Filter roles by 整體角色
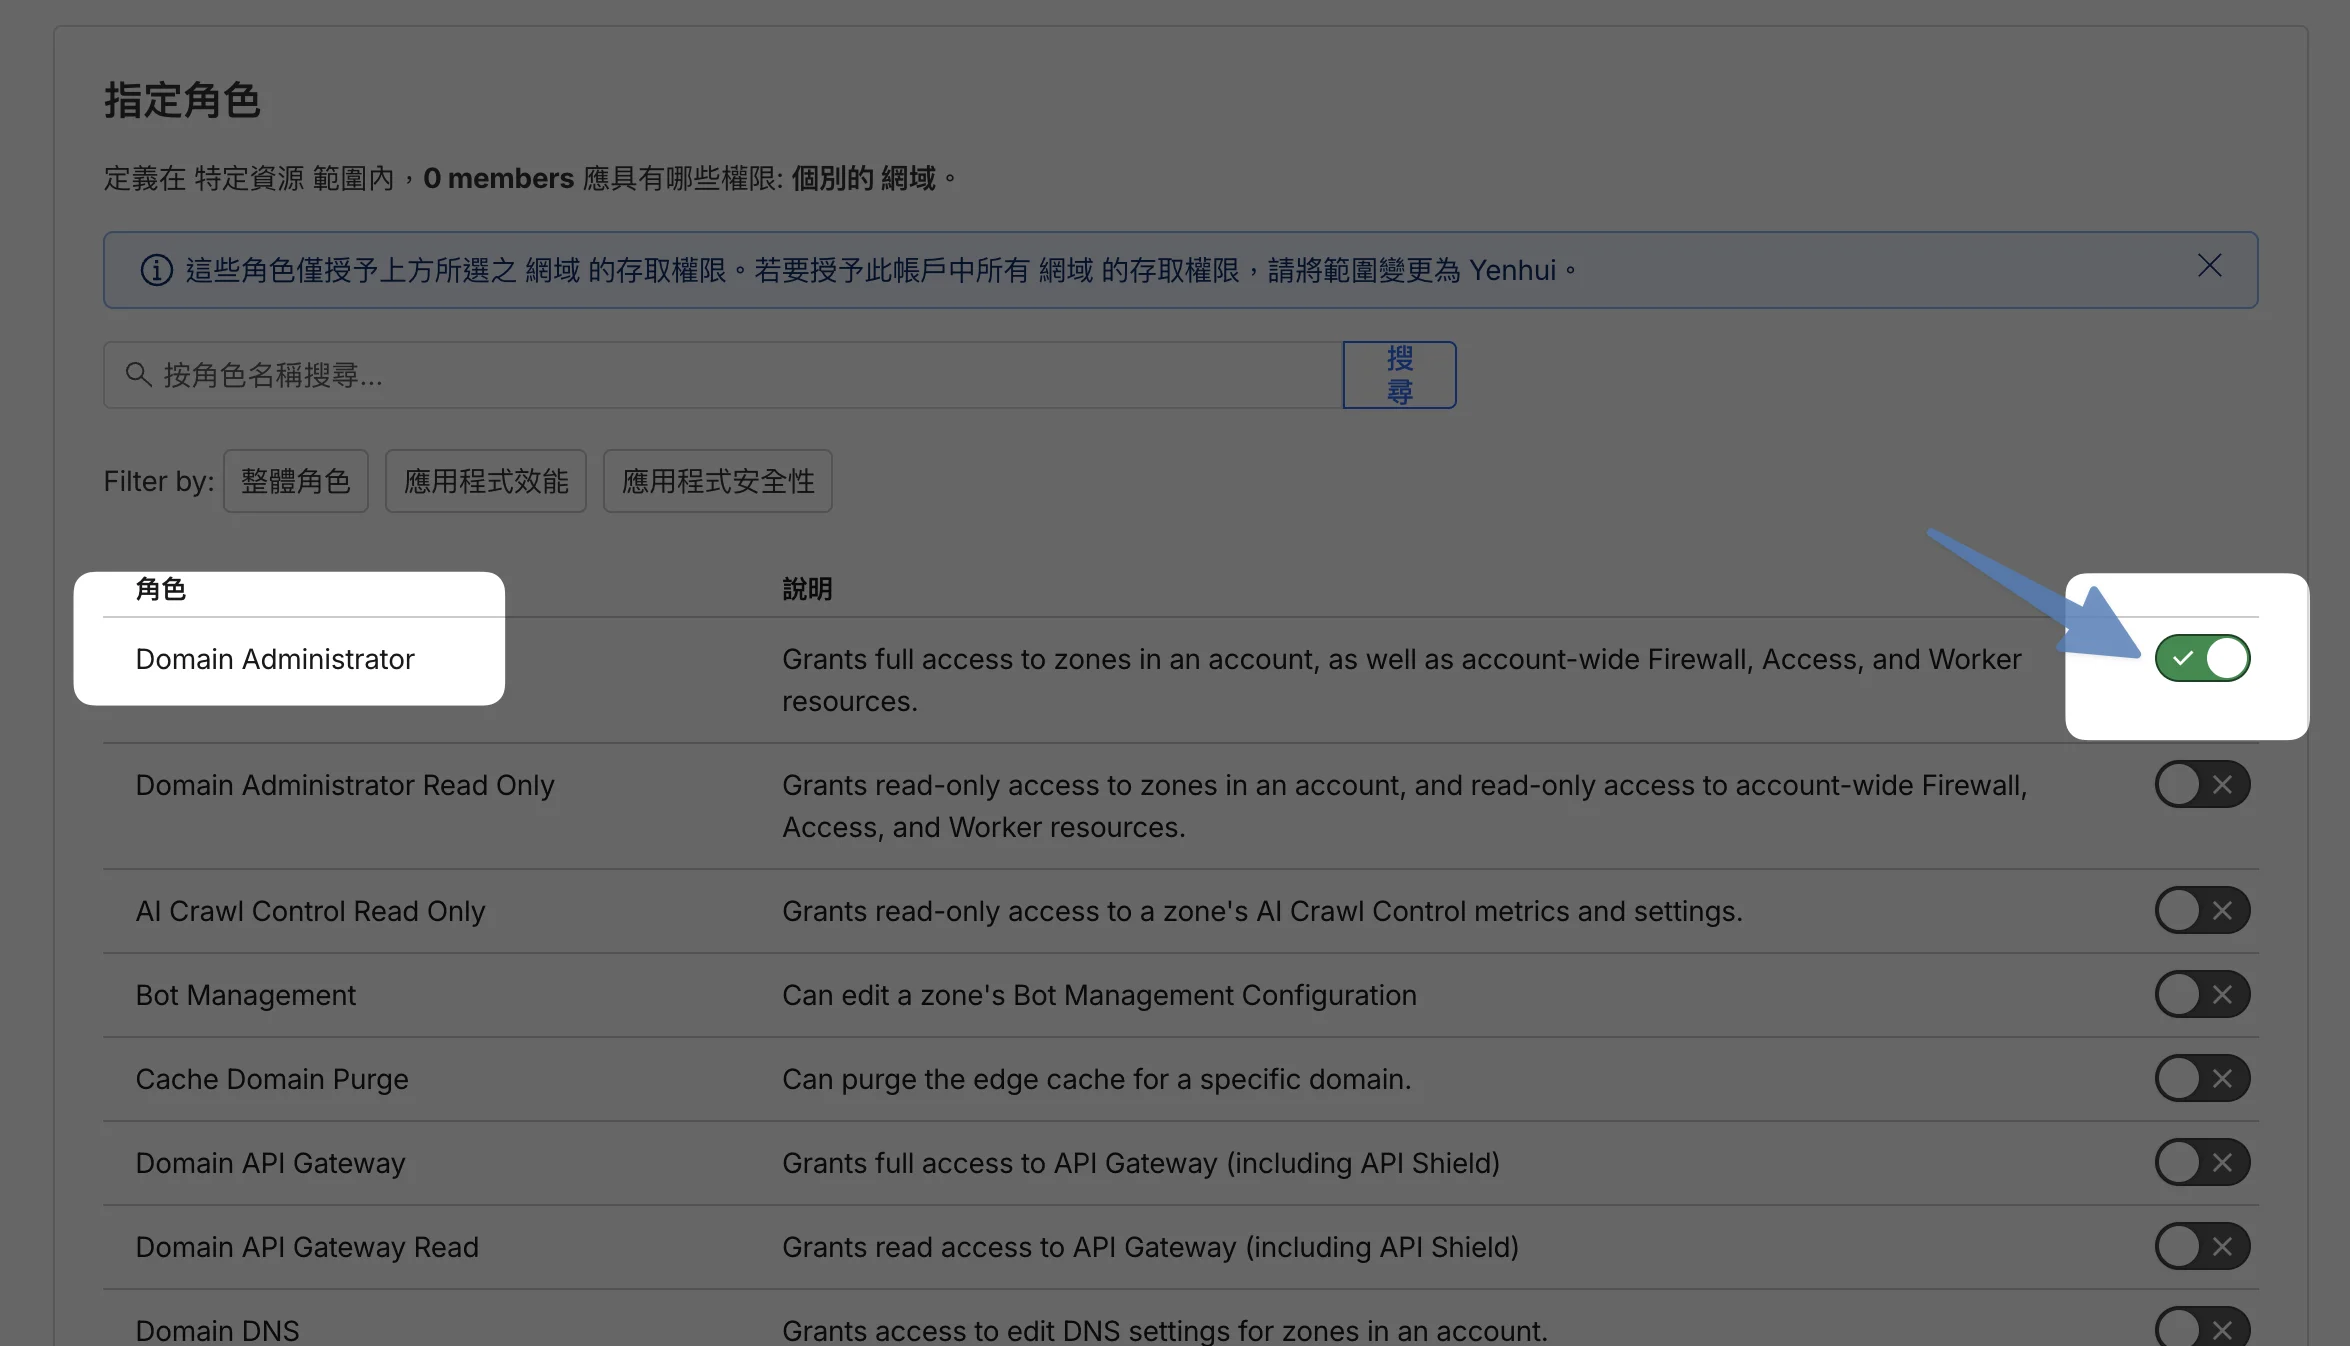The width and height of the screenshot is (2350, 1346). 295,481
